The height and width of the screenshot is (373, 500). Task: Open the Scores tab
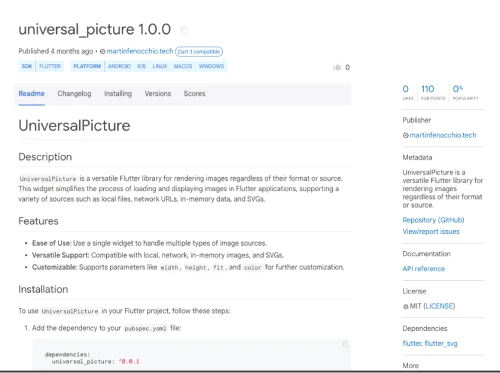click(x=194, y=94)
